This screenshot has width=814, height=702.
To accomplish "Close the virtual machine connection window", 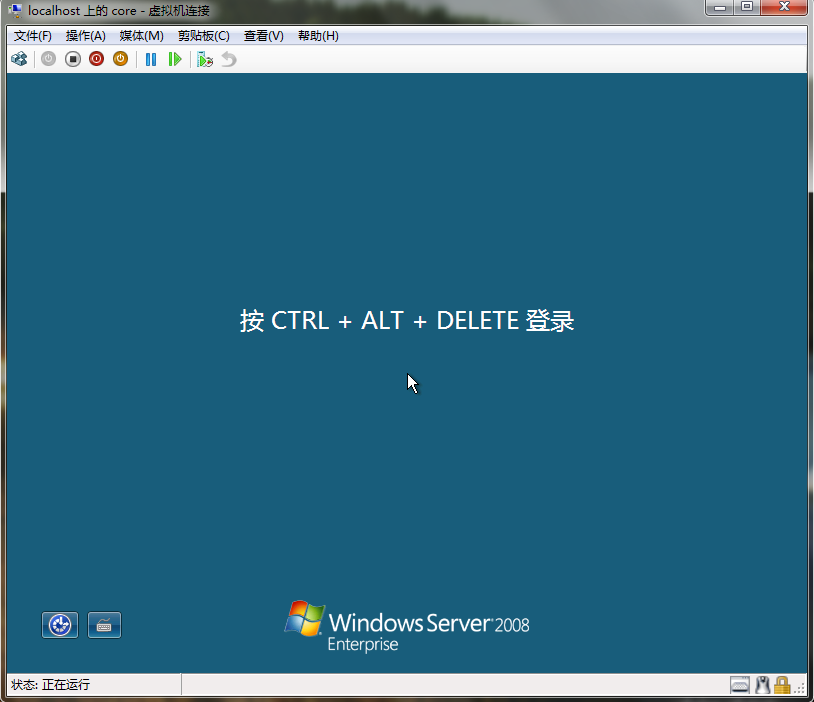I will pyautogui.click(x=784, y=7).
